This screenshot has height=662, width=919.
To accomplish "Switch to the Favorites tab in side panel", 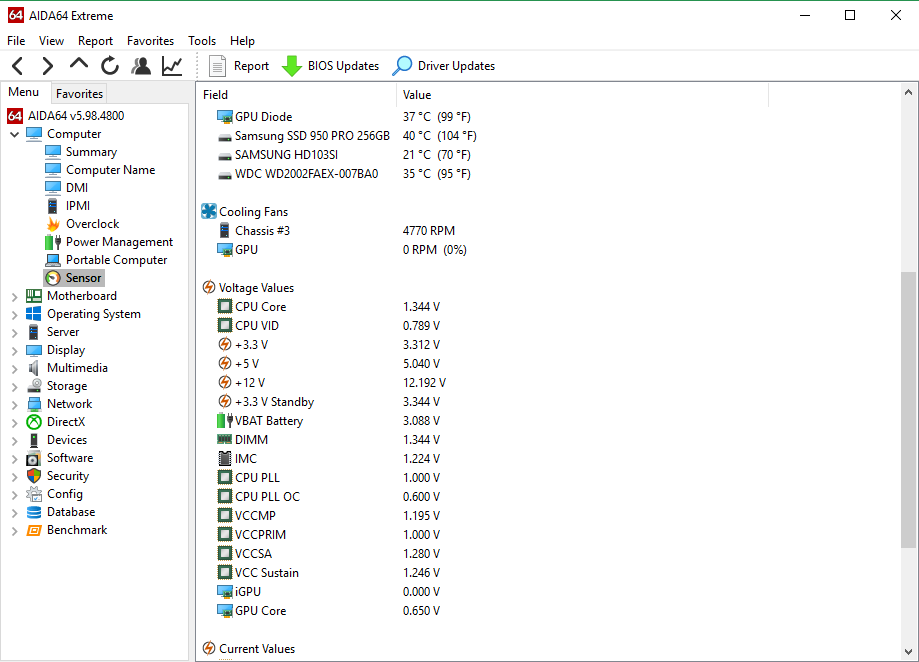I will [79, 94].
